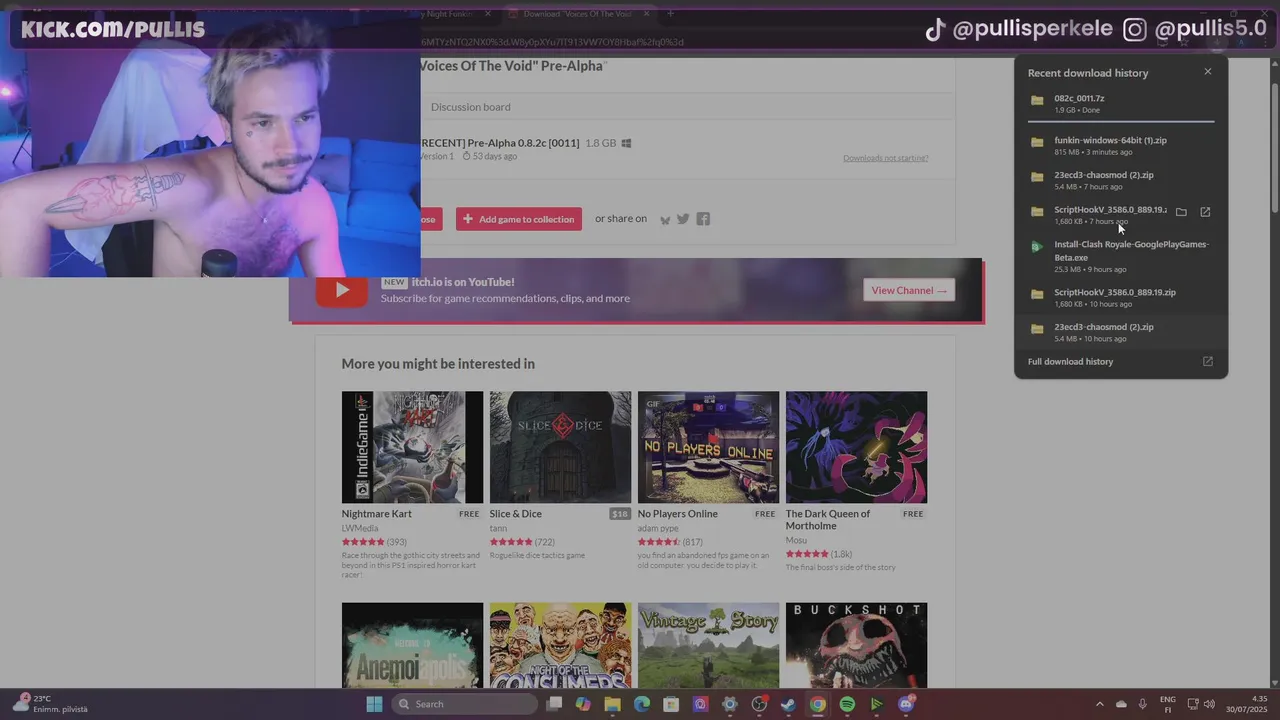The width and height of the screenshot is (1280, 720).
Task: Click Add game to collection button
Action: (518, 219)
